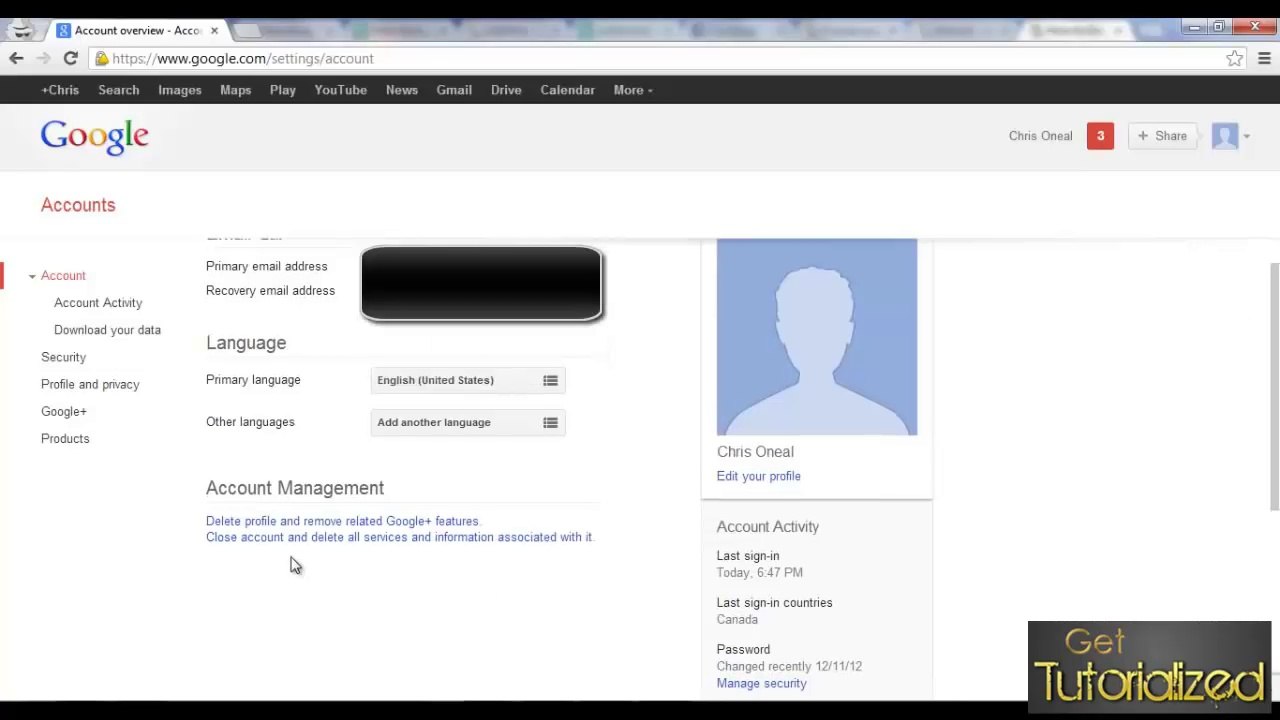Image resolution: width=1280 pixels, height=720 pixels.
Task: Click the Account Activity panel heading
Action: [x=768, y=527]
